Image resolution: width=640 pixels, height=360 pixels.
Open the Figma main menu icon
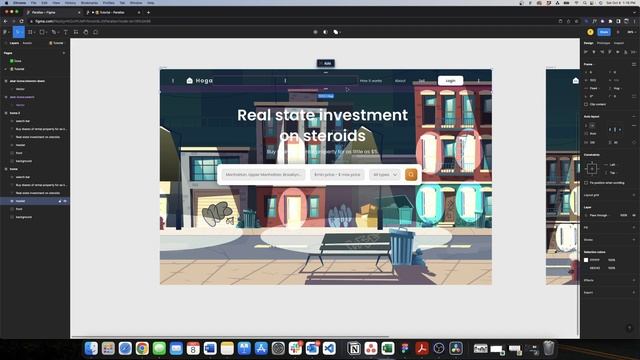coord(6,32)
